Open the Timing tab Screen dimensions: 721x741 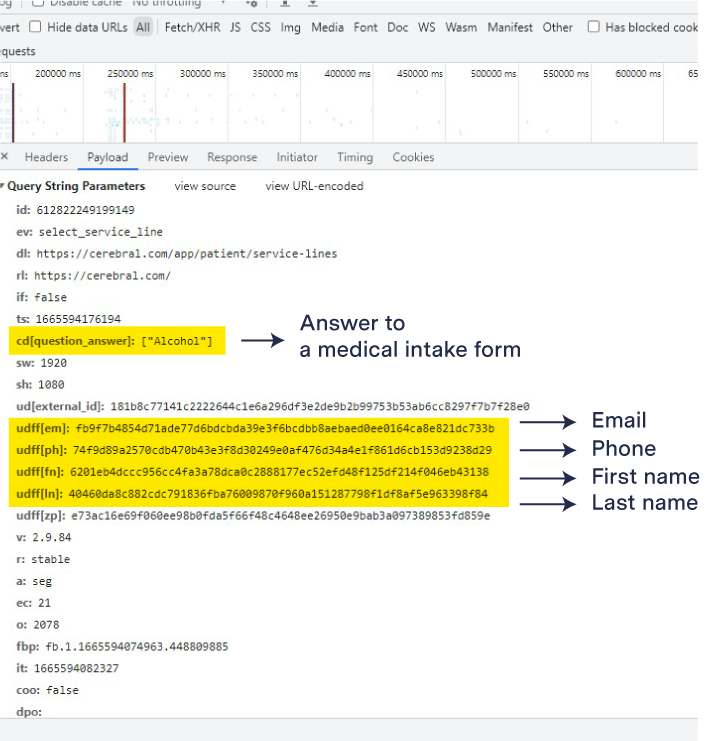[x=355, y=157]
